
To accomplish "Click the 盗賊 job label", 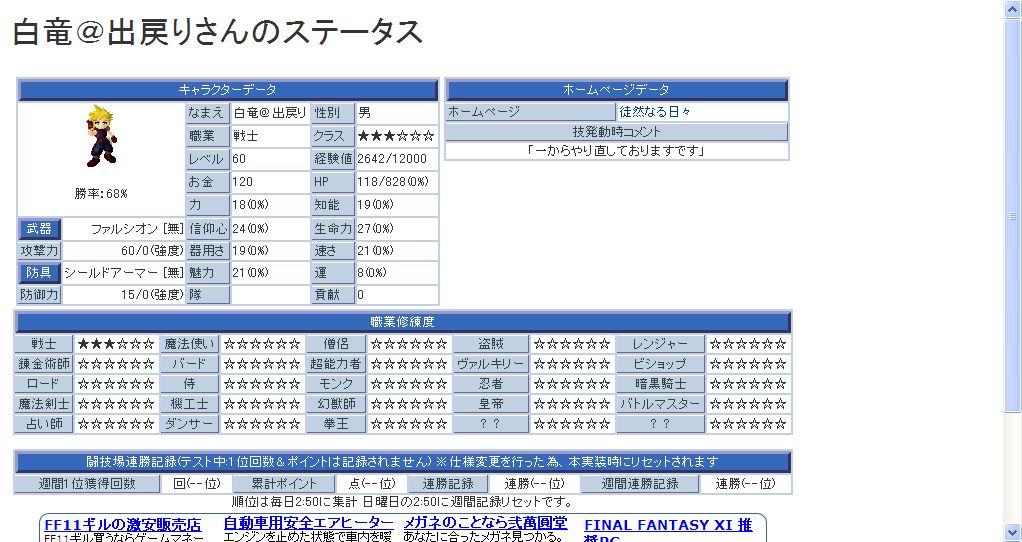I will pyautogui.click(x=491, y=343).
